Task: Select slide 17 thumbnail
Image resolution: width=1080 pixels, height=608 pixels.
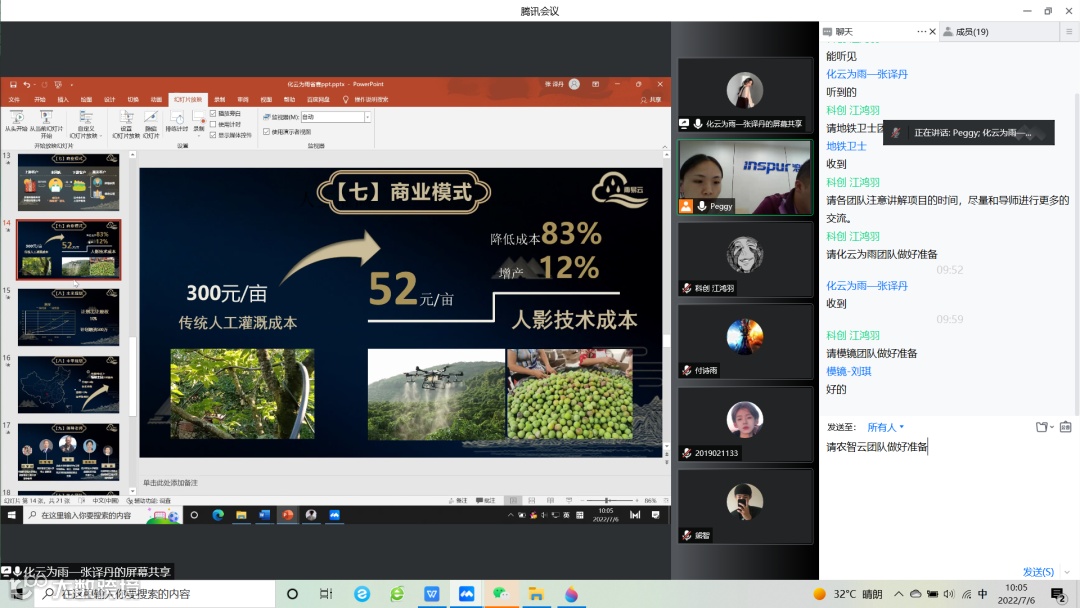Action: coord(68,452)
